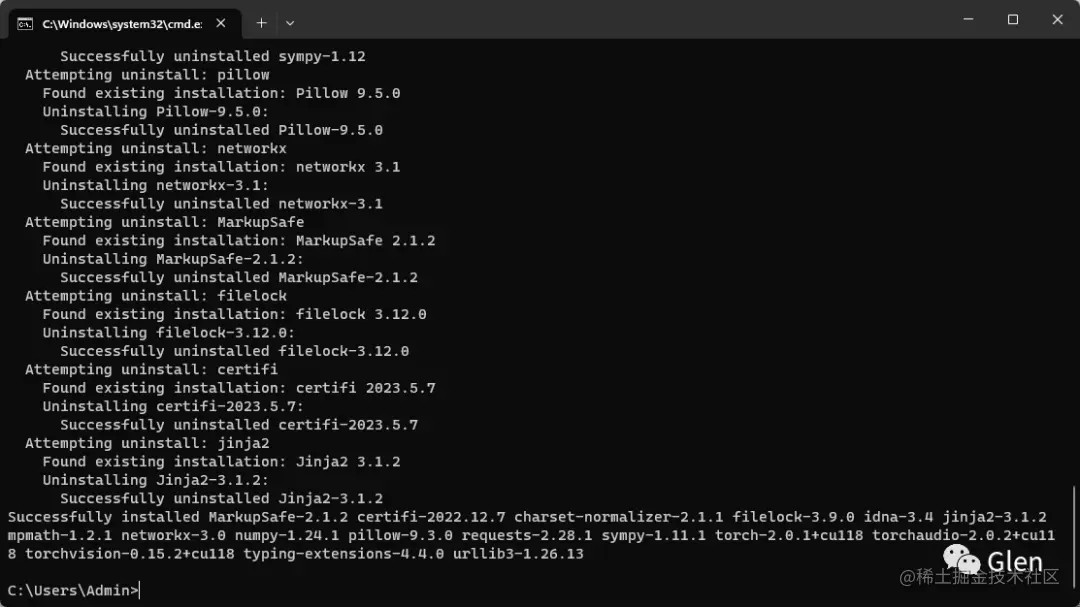Click "Successfully uninstalled networkx-3.1" line
Image resolution: width=1080 pixels, height=607 pixels.
221,204
